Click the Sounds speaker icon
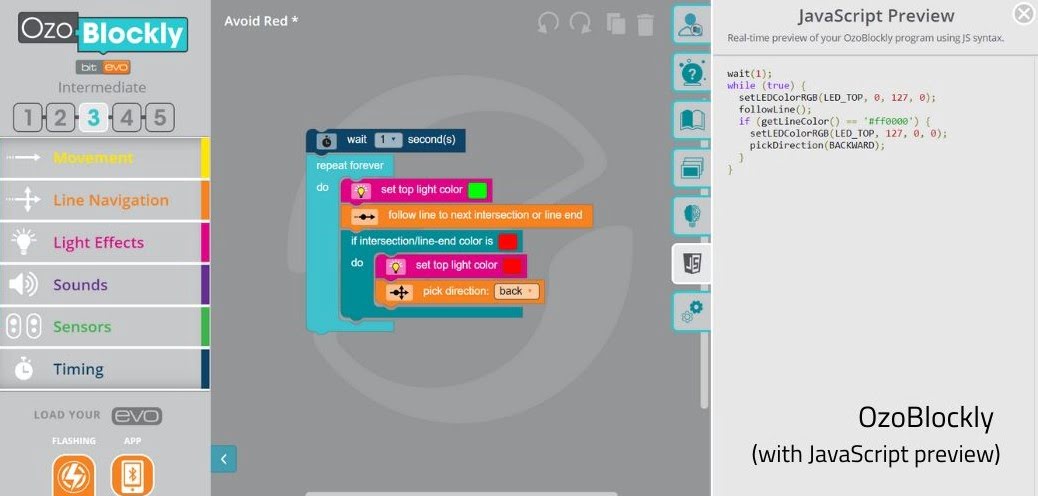Screen dimensions: 1038x496 23,285
